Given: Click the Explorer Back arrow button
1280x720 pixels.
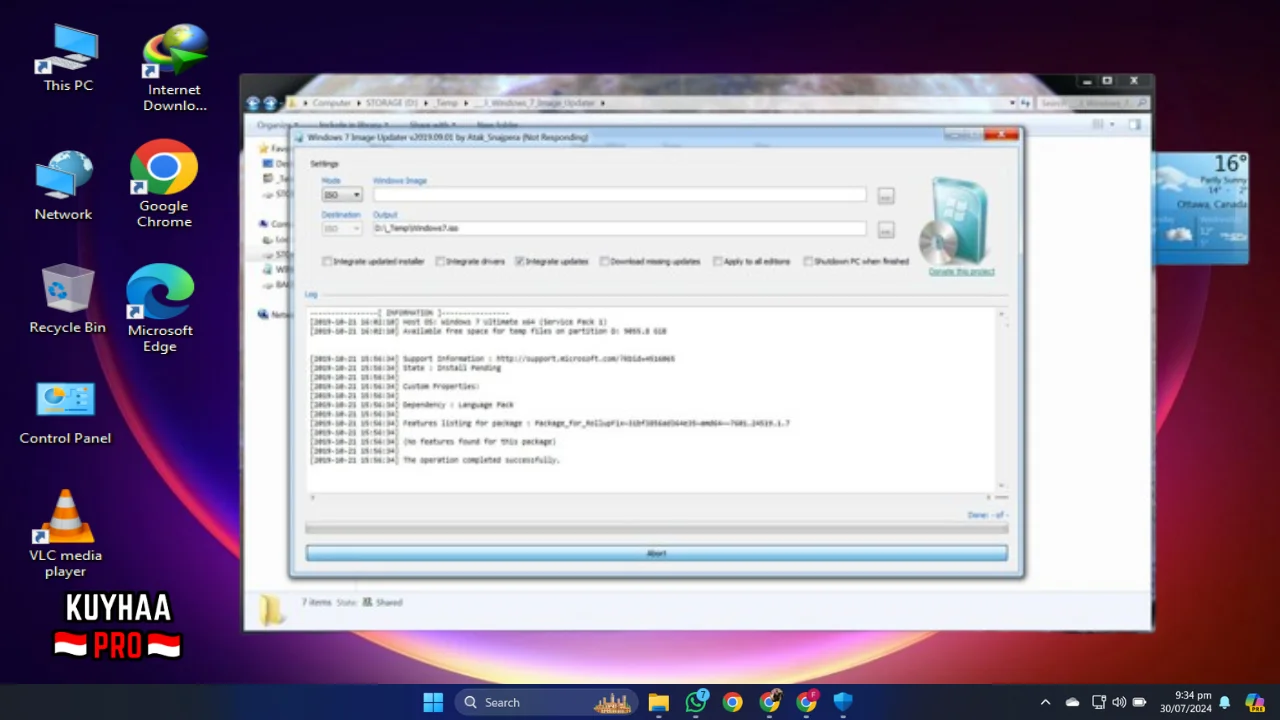Looking at the screenshot, I should click(253, 103).
